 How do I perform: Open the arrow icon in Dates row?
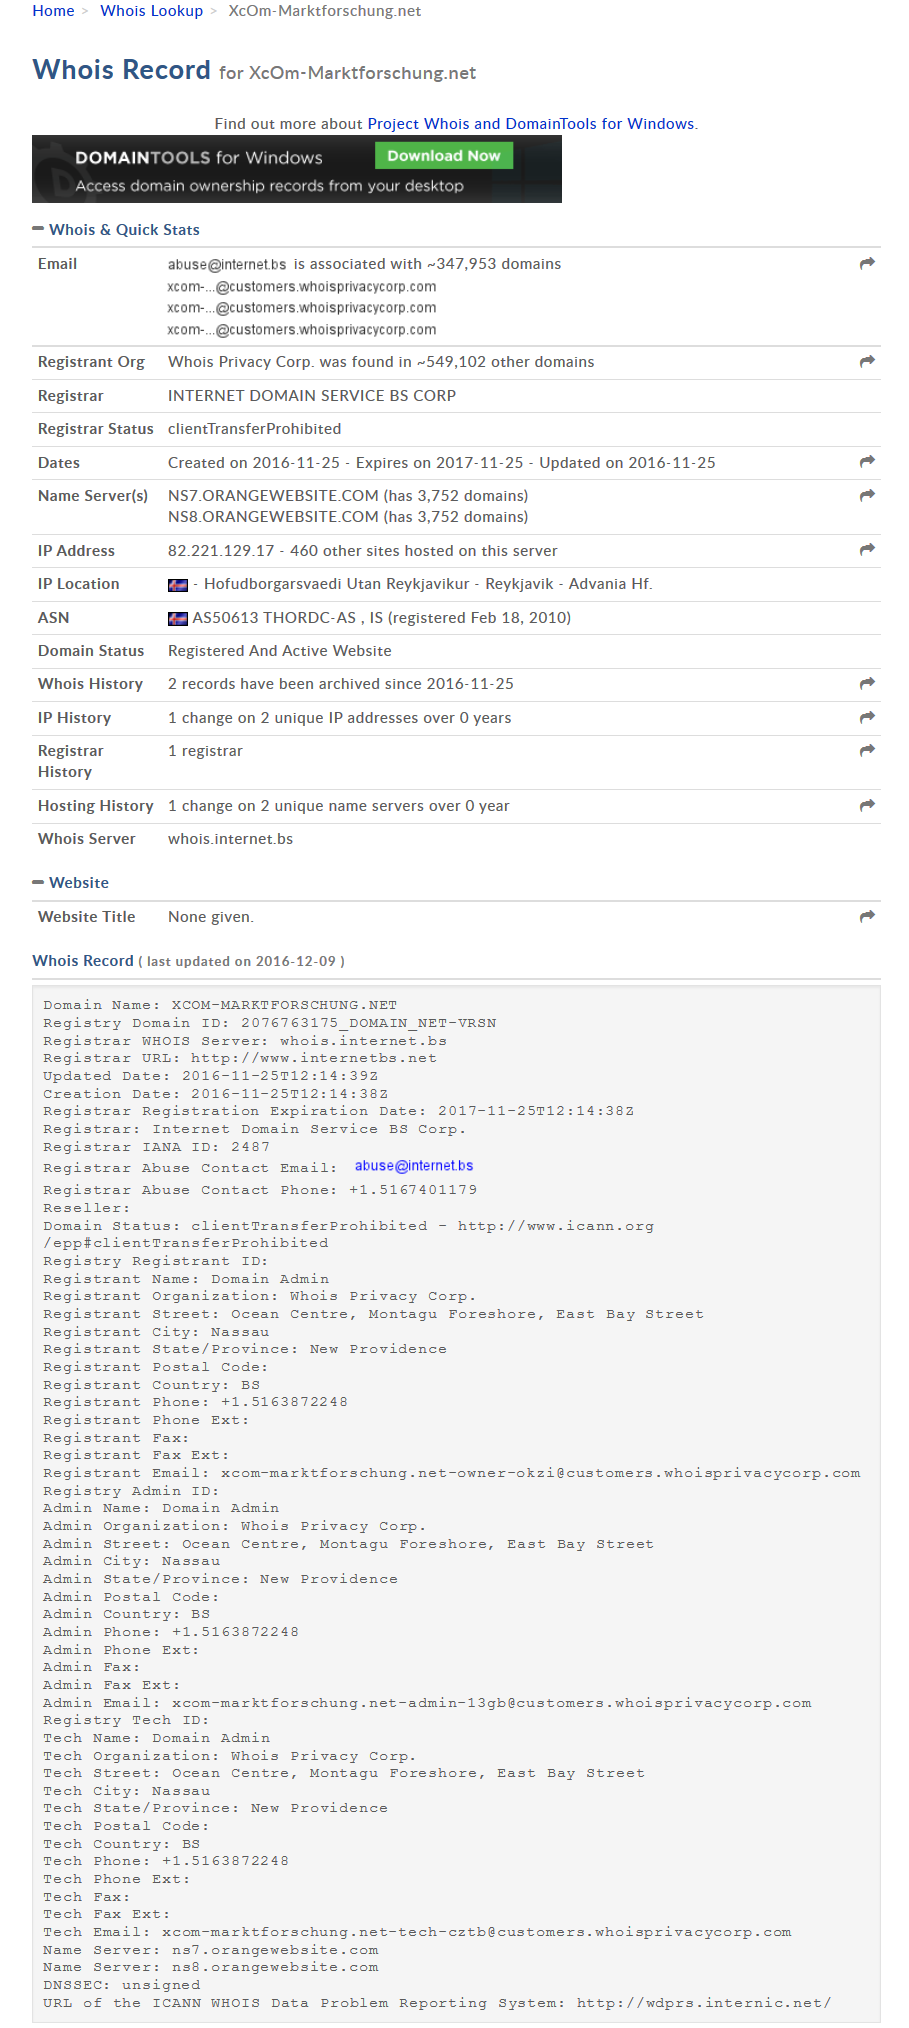867,461
